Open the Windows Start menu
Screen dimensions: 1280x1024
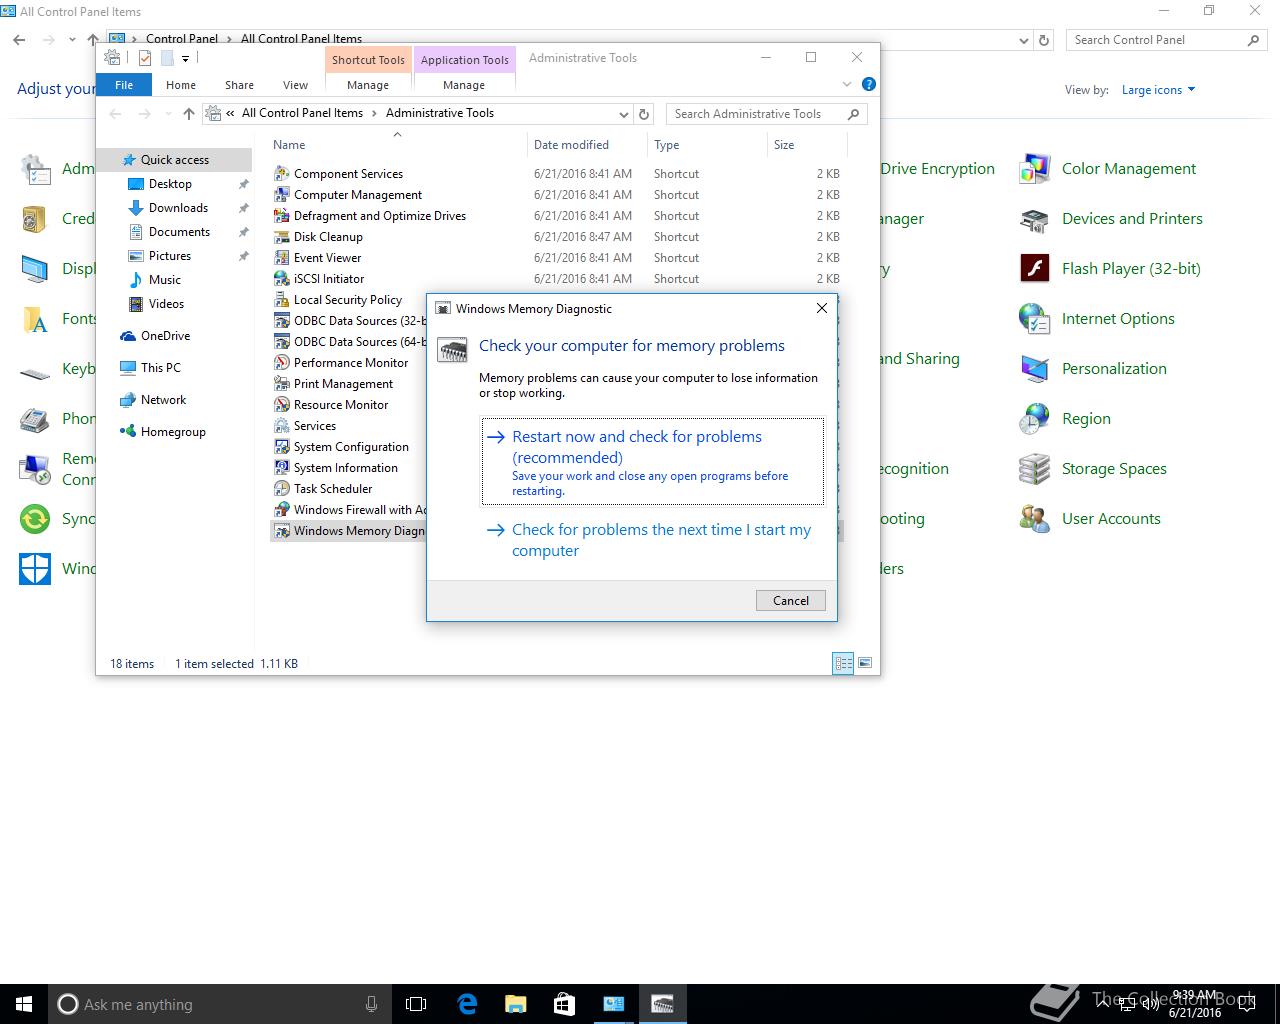pos(24,1004)
